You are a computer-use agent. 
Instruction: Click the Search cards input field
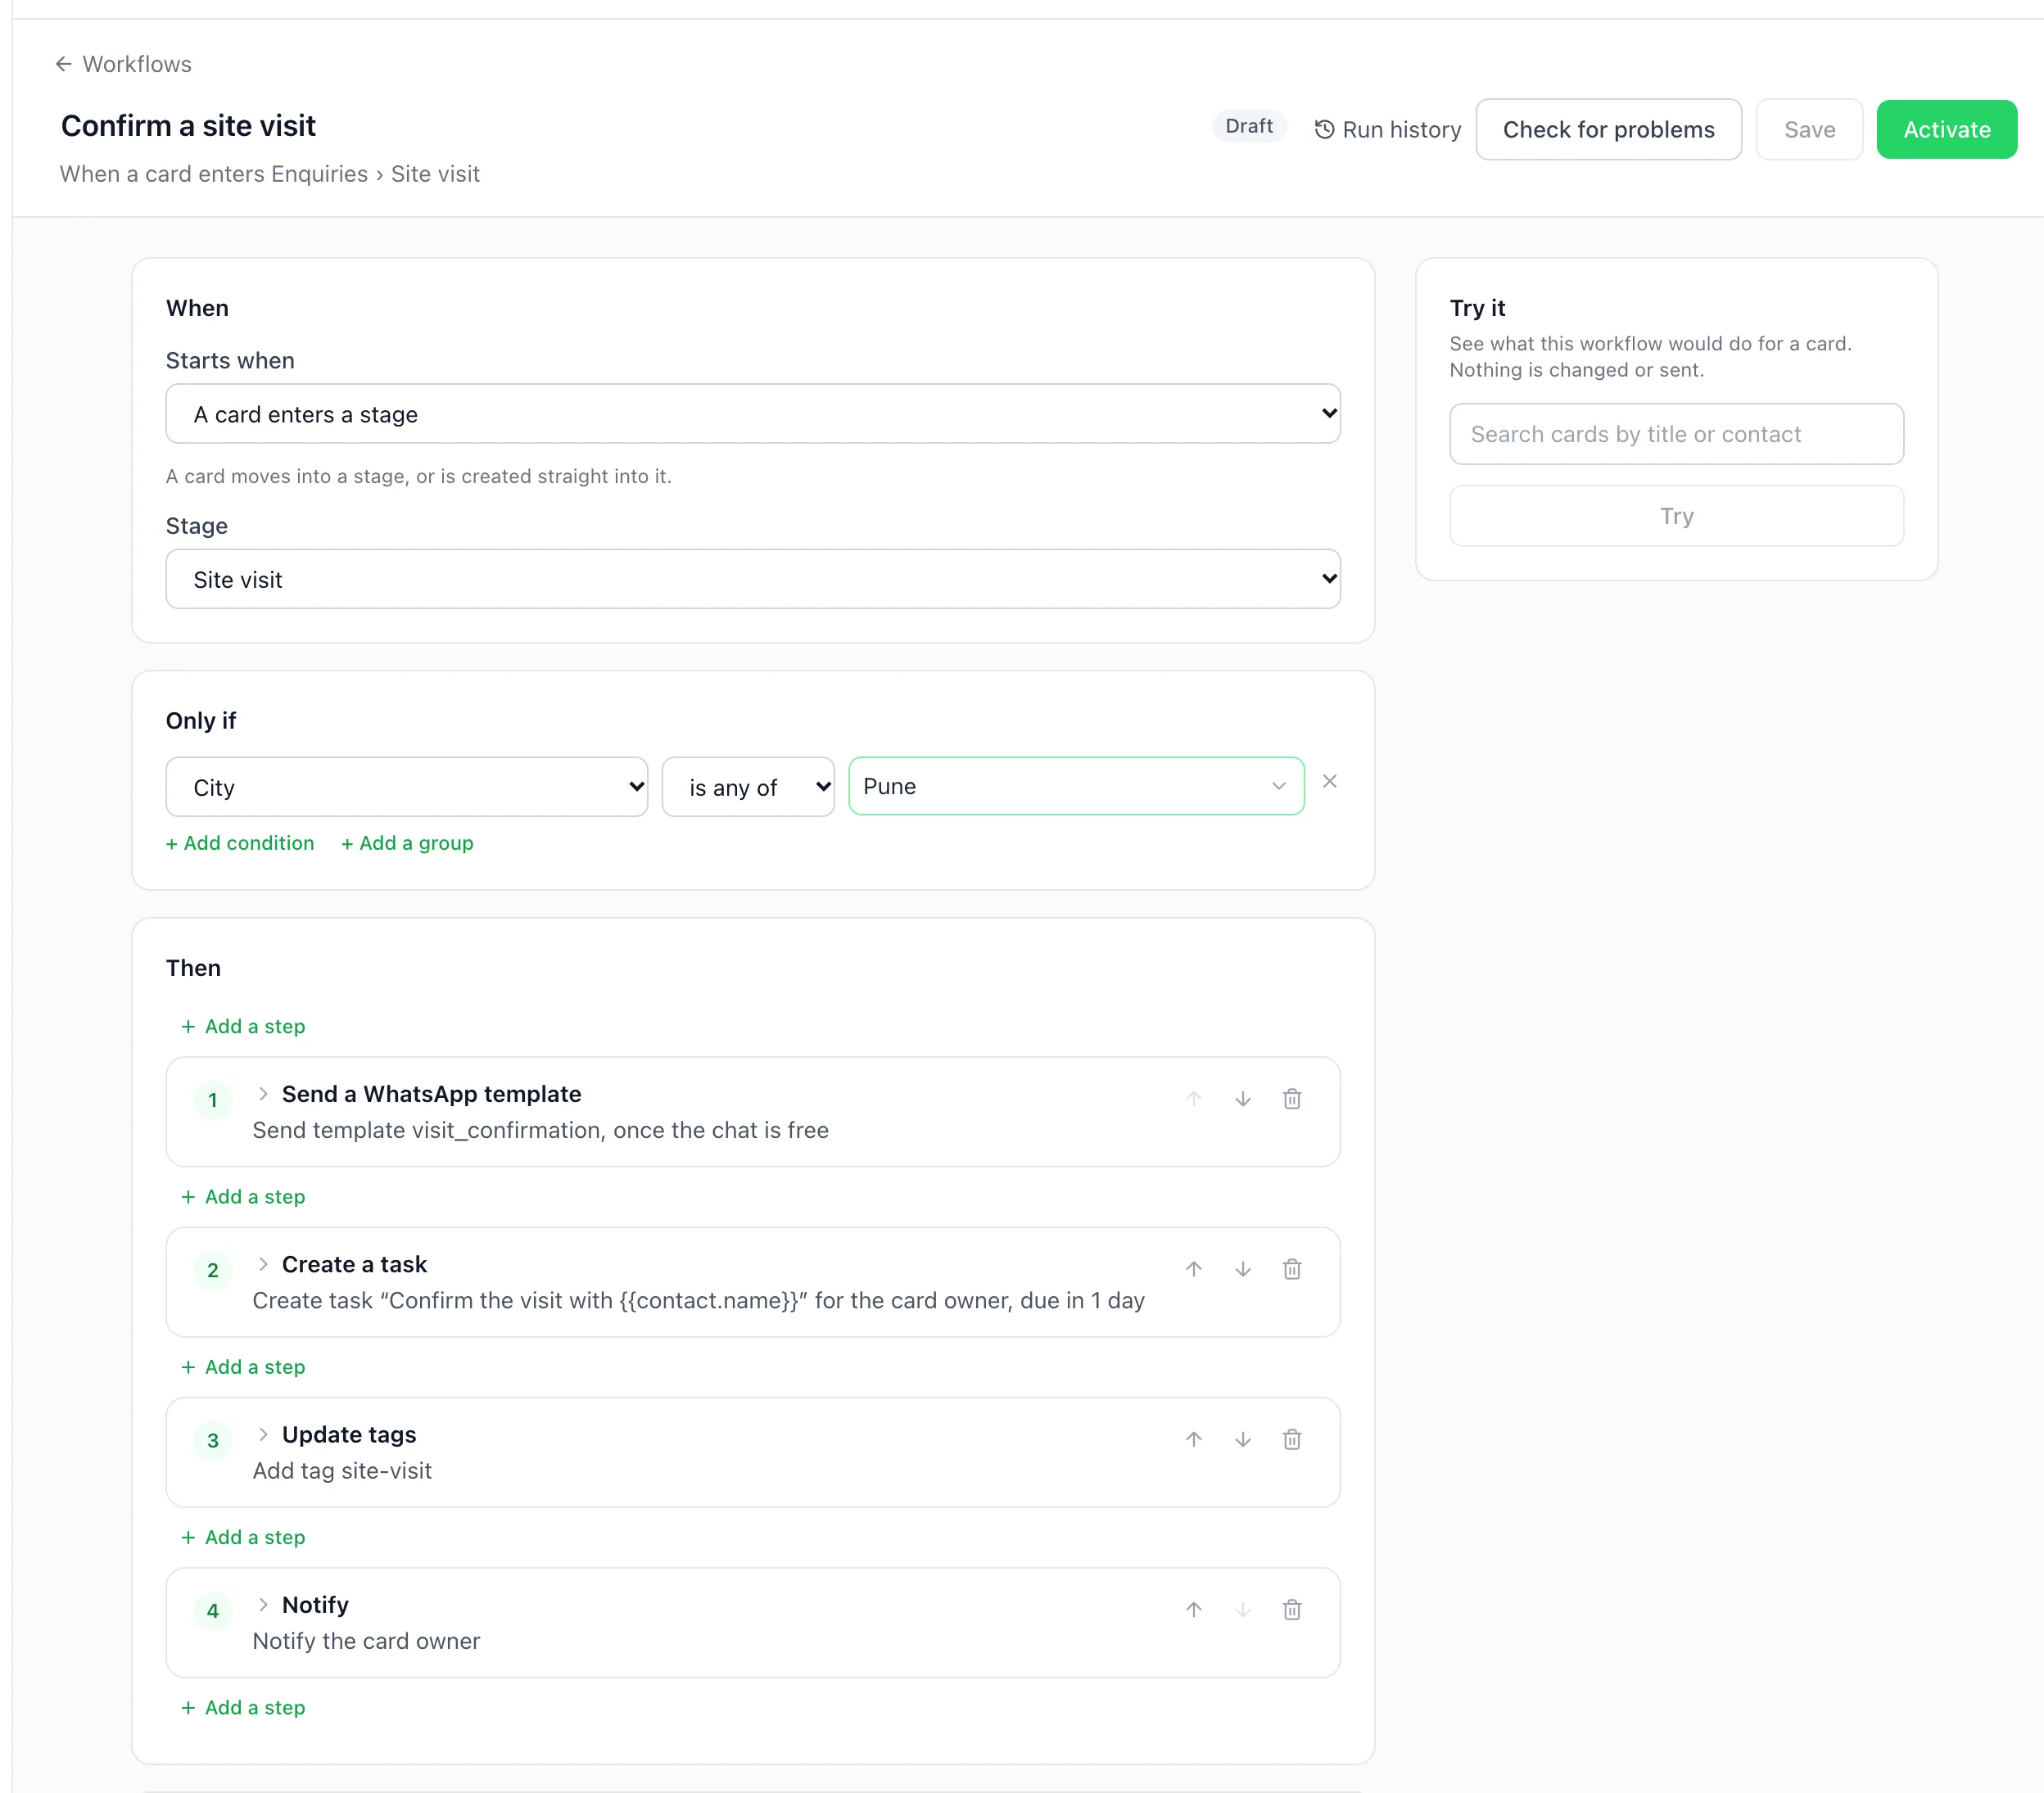click(x=1676, y=434)
